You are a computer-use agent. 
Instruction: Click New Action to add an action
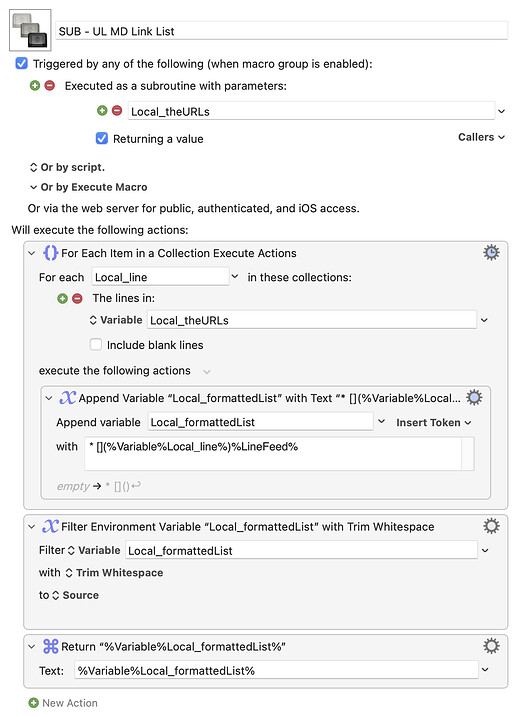[63, 703]
